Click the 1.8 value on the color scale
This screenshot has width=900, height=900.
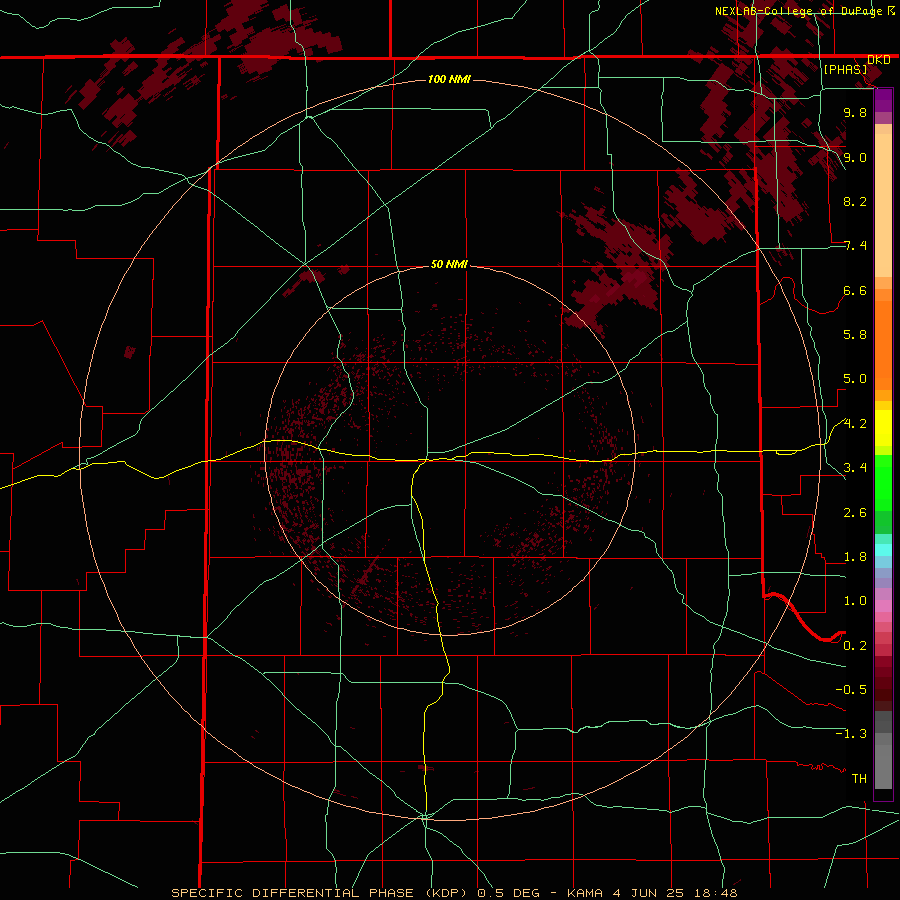(855, 557)
